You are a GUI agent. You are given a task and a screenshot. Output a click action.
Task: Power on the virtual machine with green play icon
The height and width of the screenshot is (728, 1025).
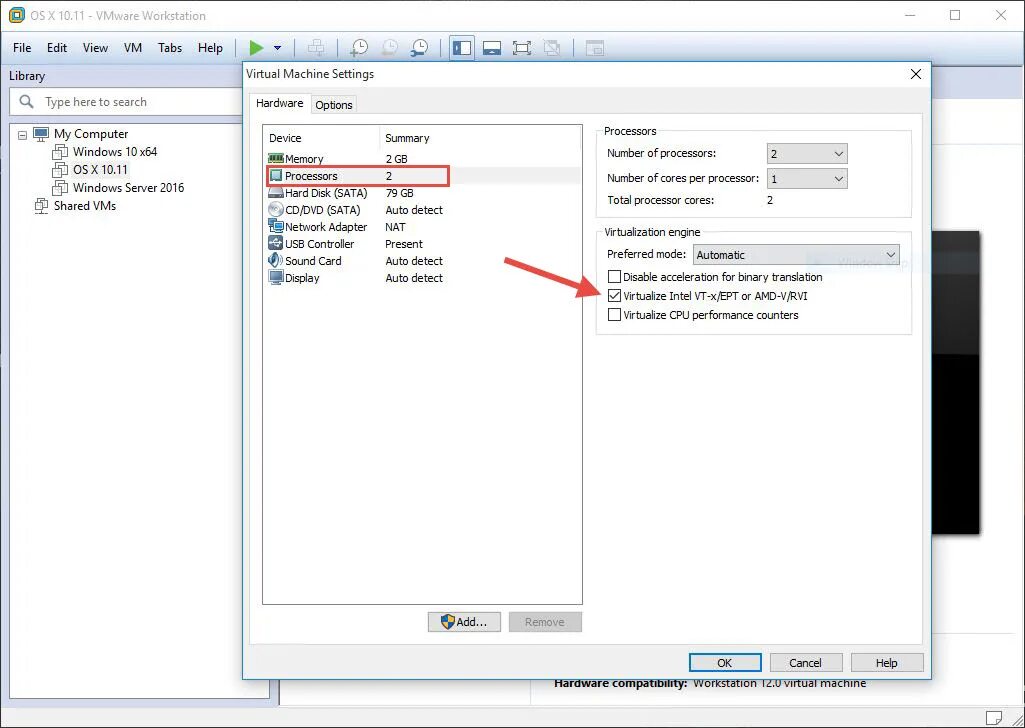(x=258, y=47)
